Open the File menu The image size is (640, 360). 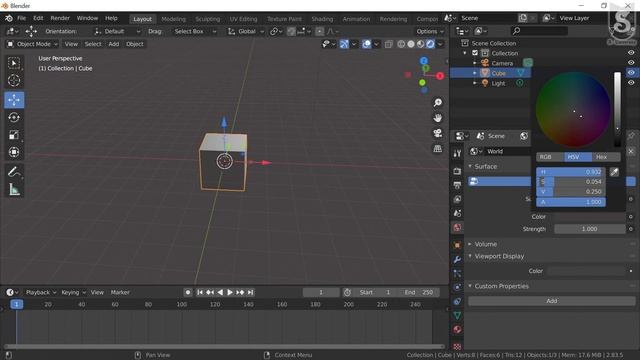[x=21, y=18]
